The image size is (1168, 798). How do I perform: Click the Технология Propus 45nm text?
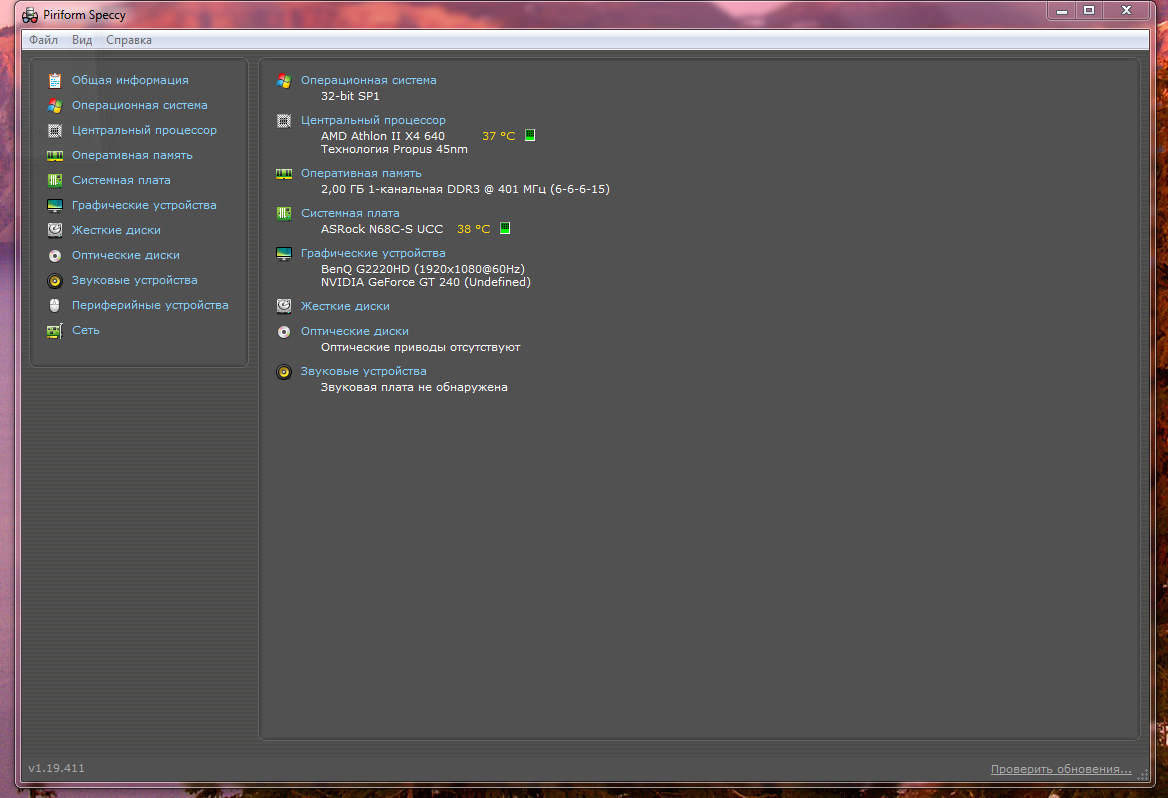(x=394, y=150)
